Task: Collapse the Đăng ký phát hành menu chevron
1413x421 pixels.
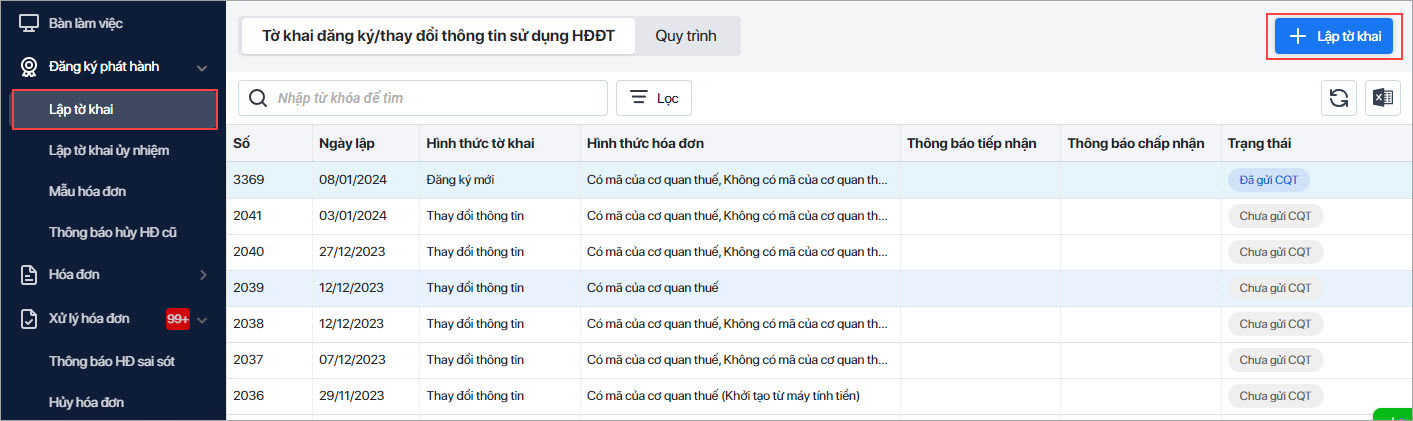Action: pyautogui.click(x=202, y=68)
